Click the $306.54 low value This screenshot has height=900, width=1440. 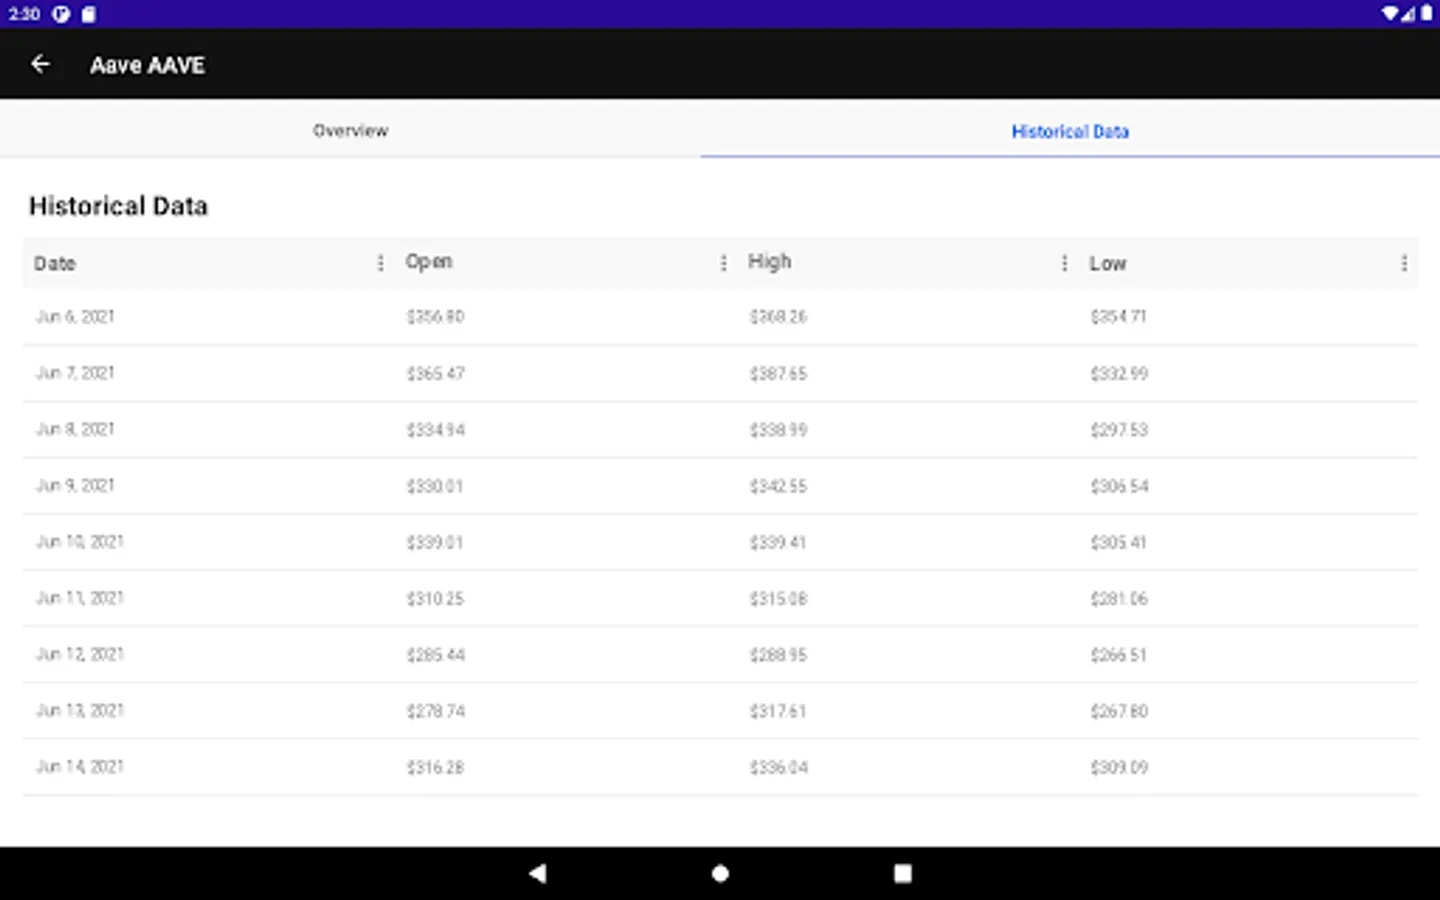click(x=1119, y=486)
